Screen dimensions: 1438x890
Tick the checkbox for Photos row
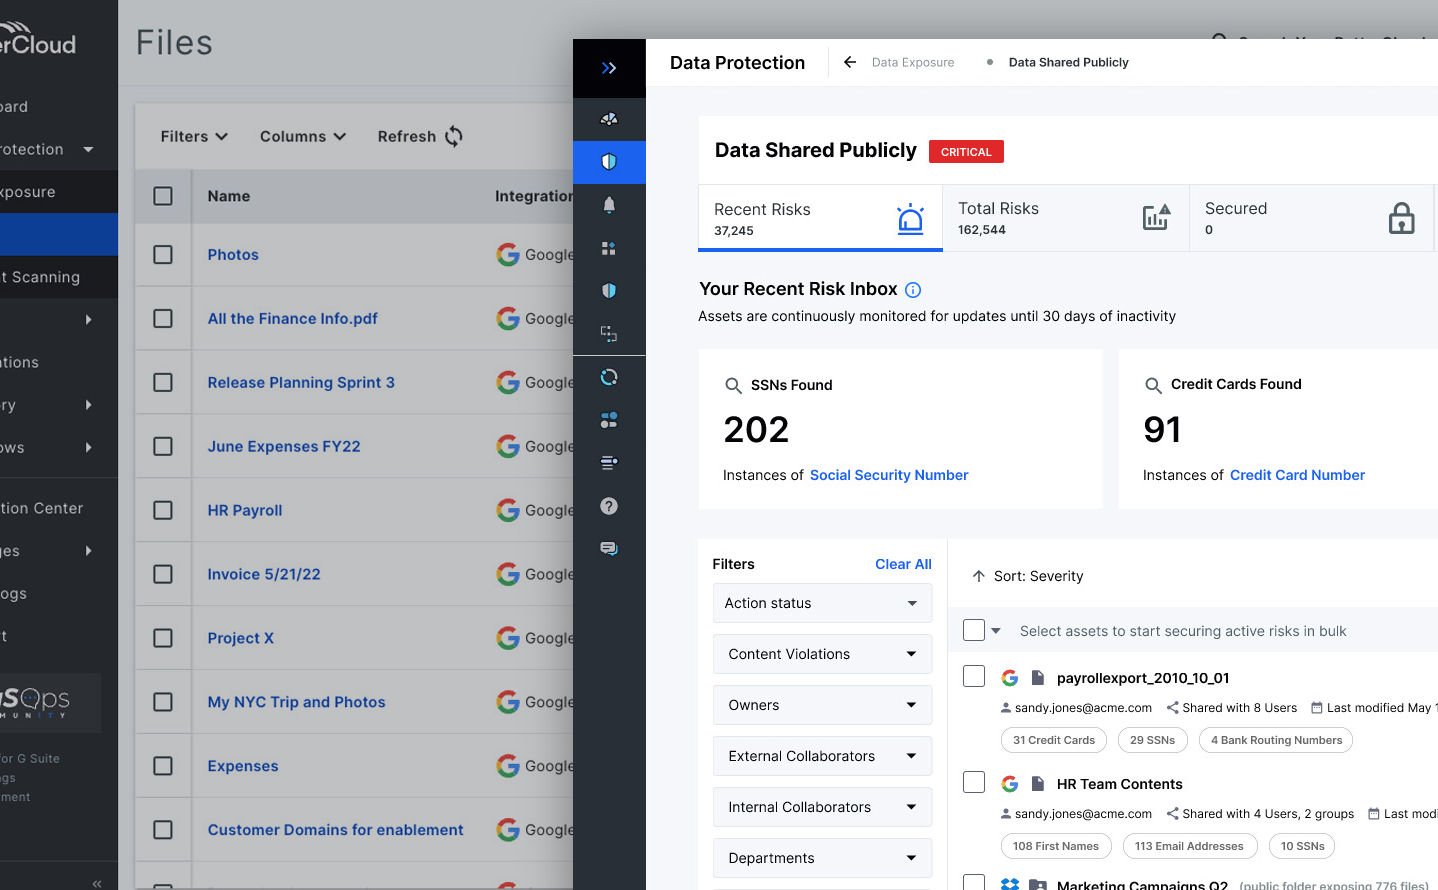(x=163, y=255)
